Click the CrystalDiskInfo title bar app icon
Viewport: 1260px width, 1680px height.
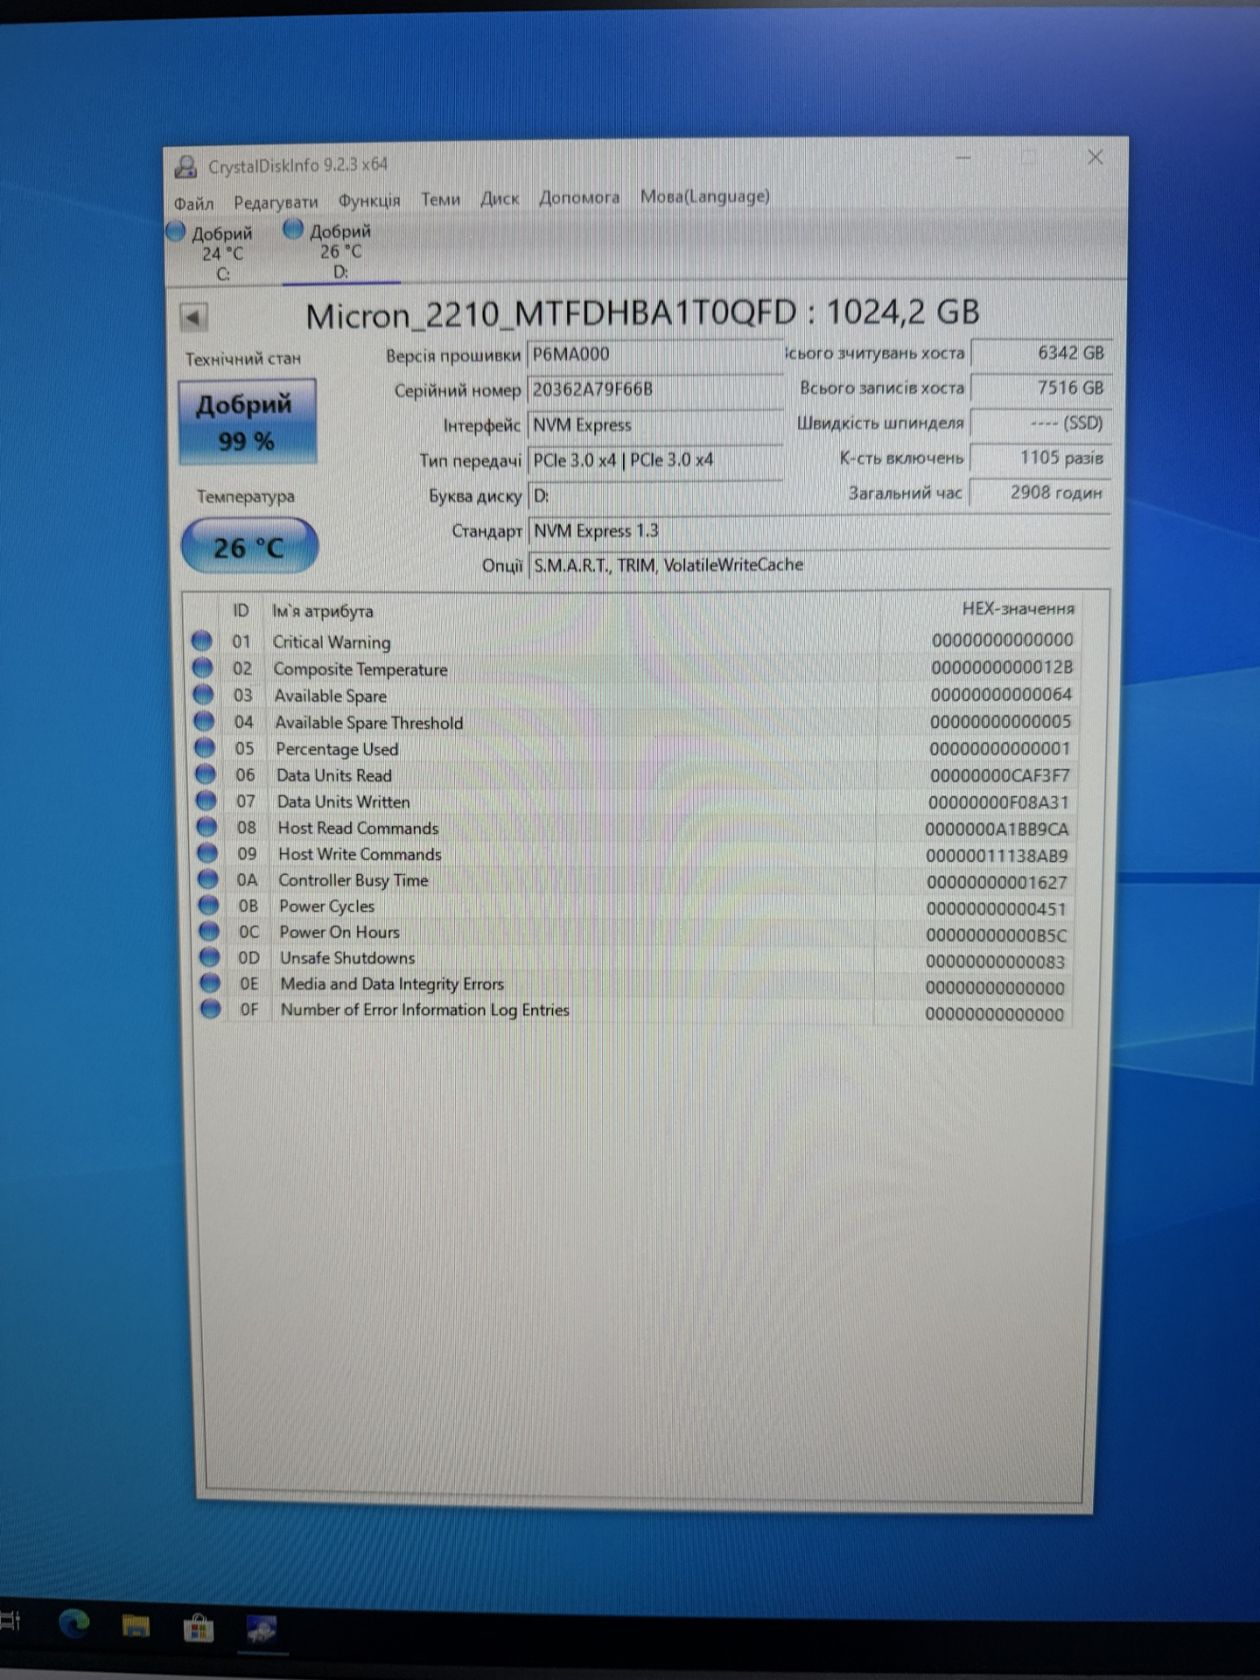[x=186, y=166]
